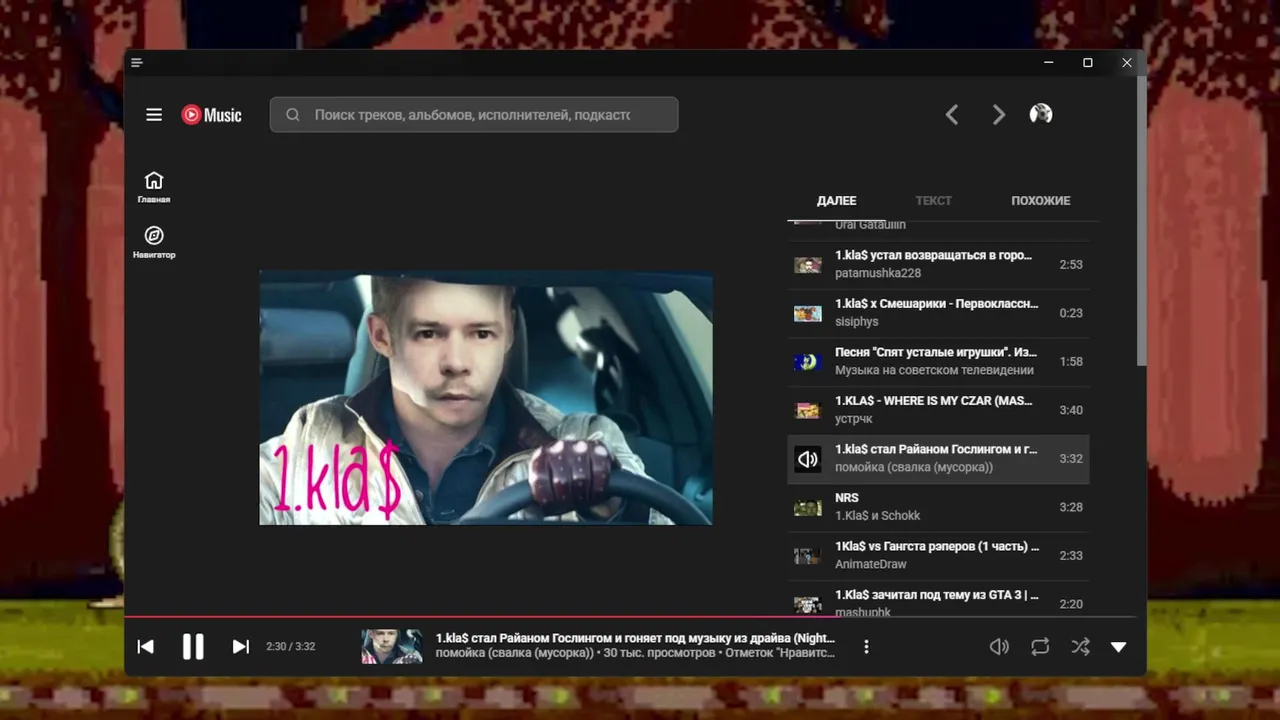Navigate back with the left arrow
Viewport: 1280px width, 720px height.
click(x=952, y=115)
